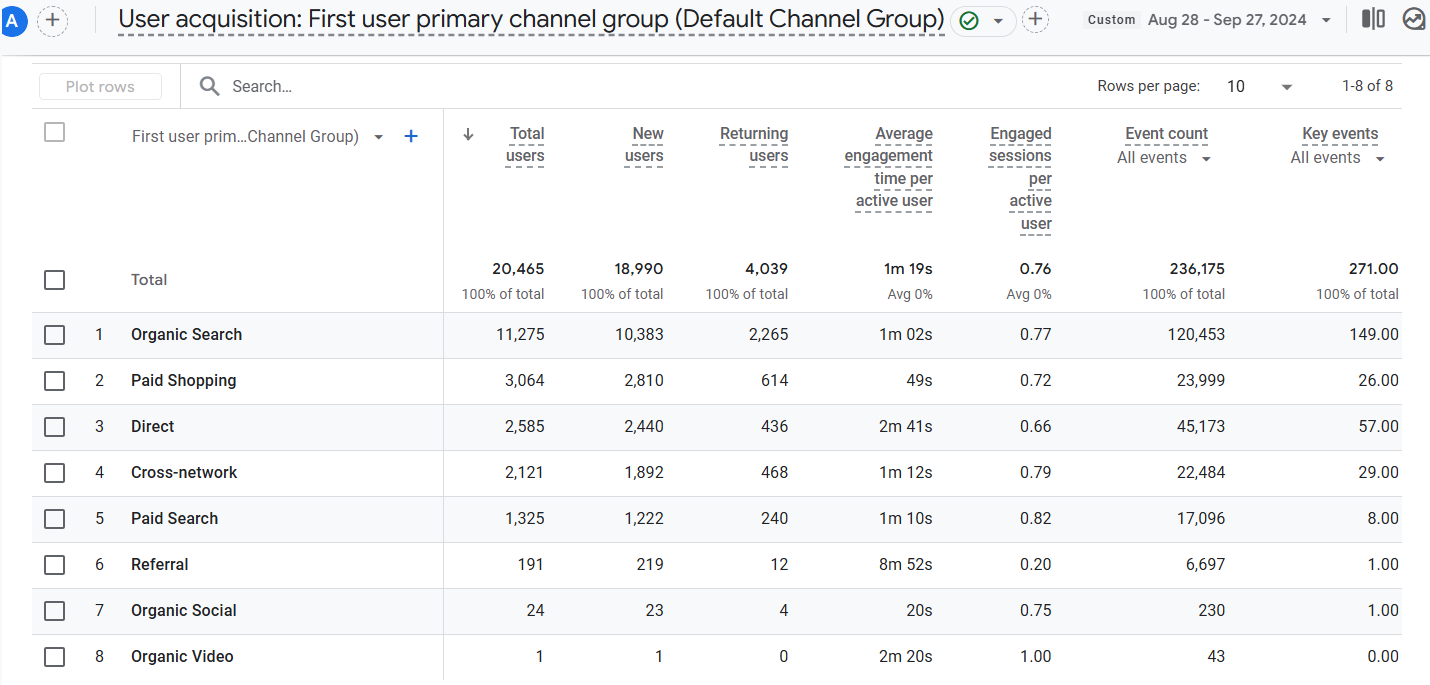Add a secondary dimension with blue plus
The width and height of the screenshot is (1430, 685).
point(410,136)
